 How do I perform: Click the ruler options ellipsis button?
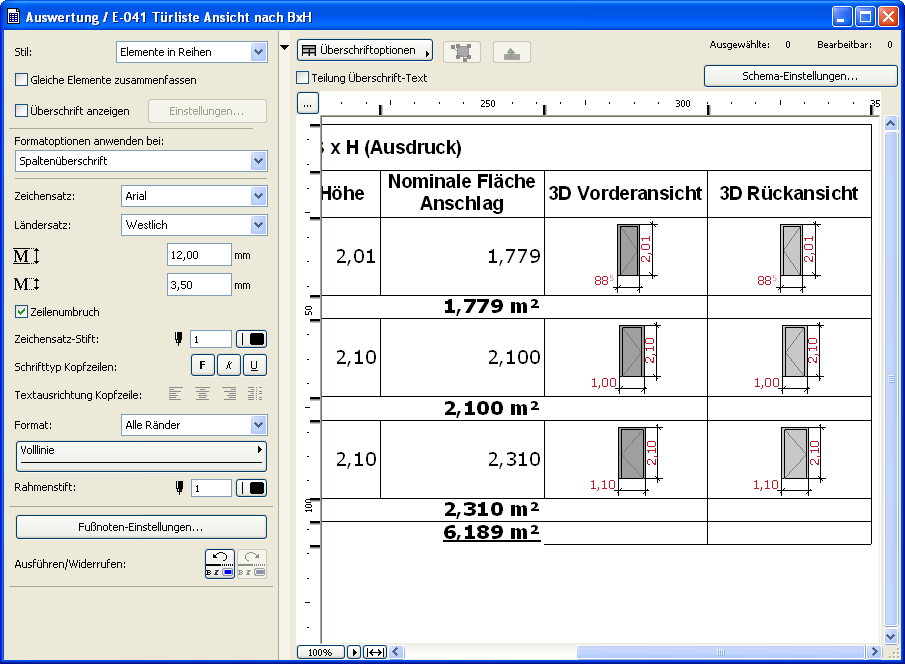[x=308, y=103]
